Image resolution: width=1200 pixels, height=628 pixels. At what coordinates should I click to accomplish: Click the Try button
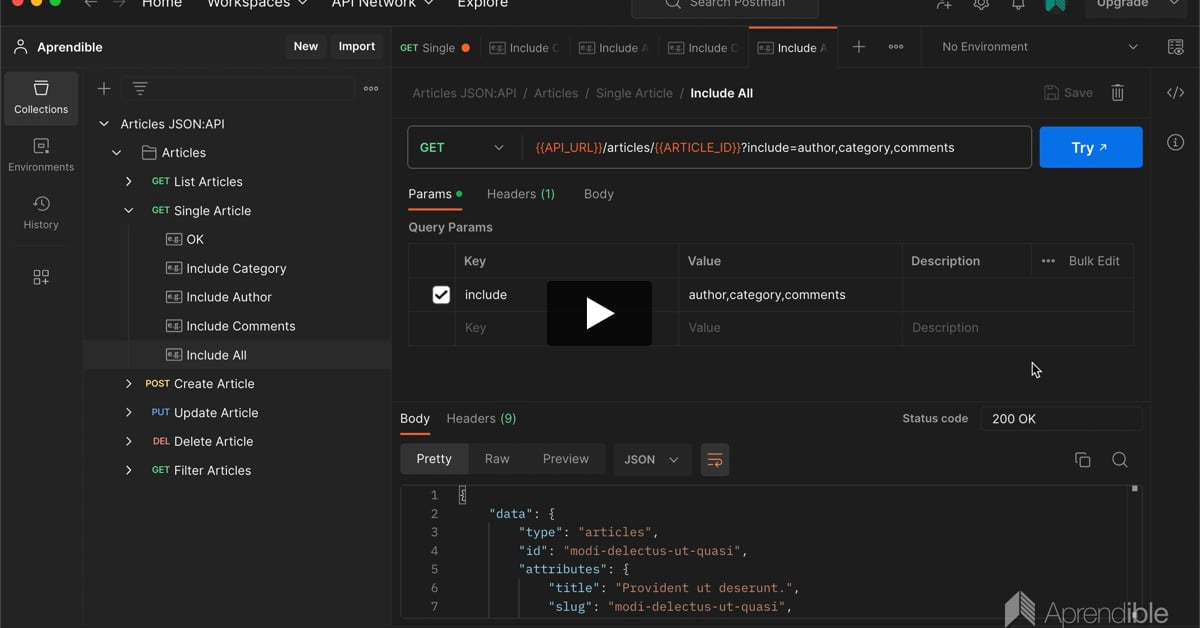[1091, 147]
